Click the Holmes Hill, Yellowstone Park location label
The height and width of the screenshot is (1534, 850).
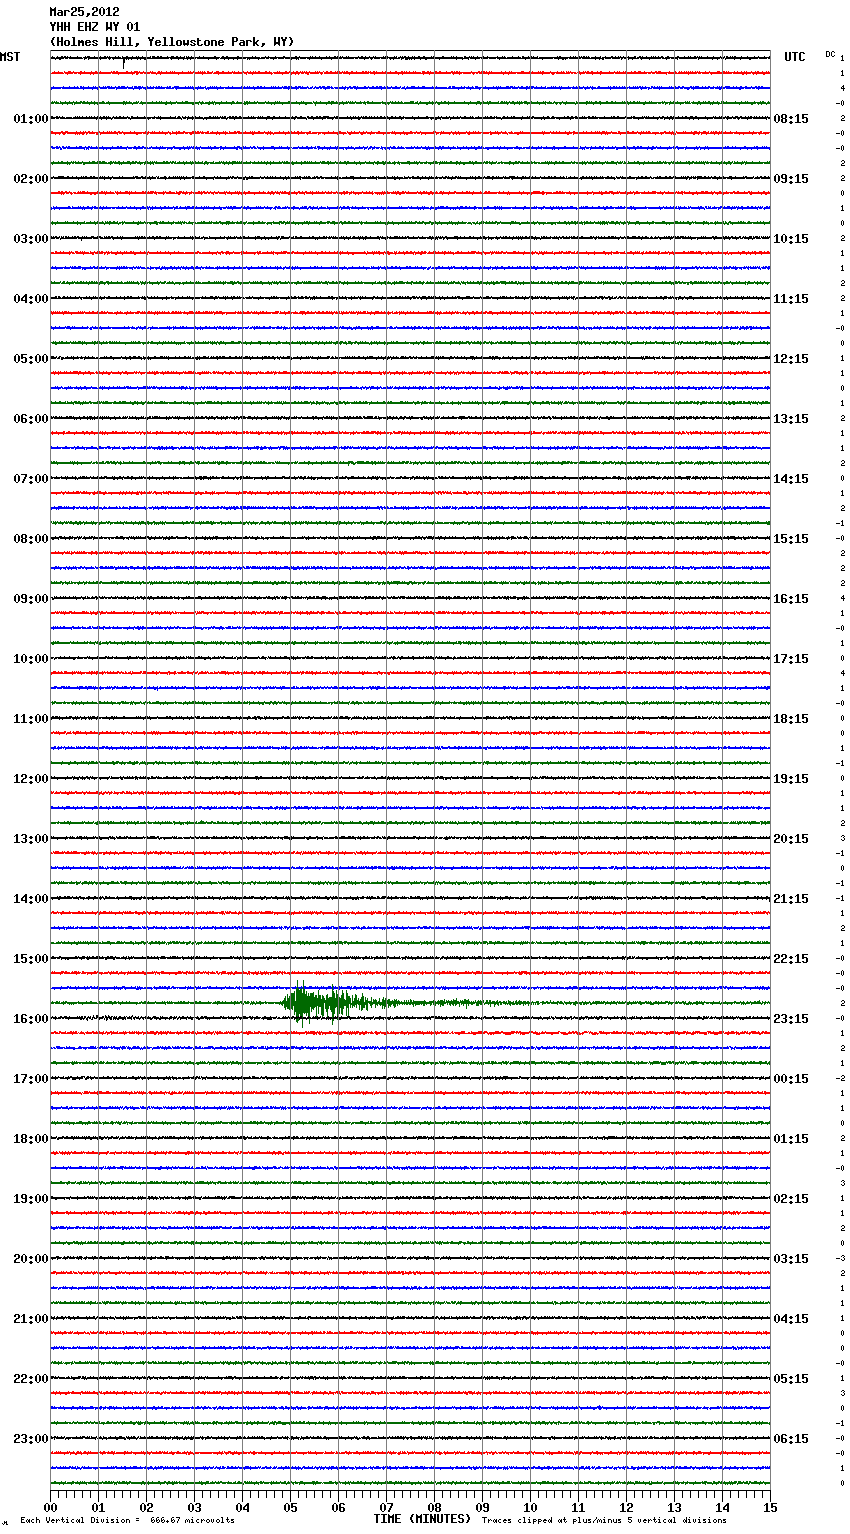[x=172, y=42]
